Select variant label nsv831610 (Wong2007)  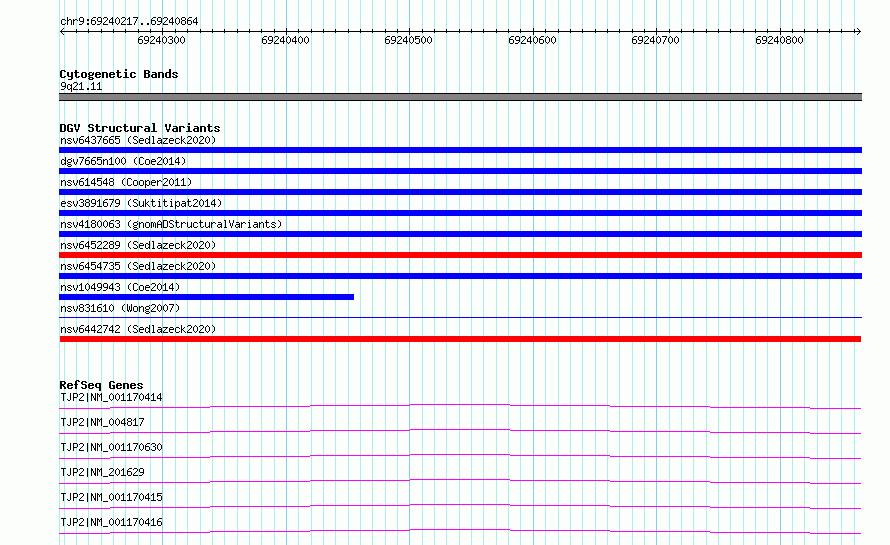point(120,308)
